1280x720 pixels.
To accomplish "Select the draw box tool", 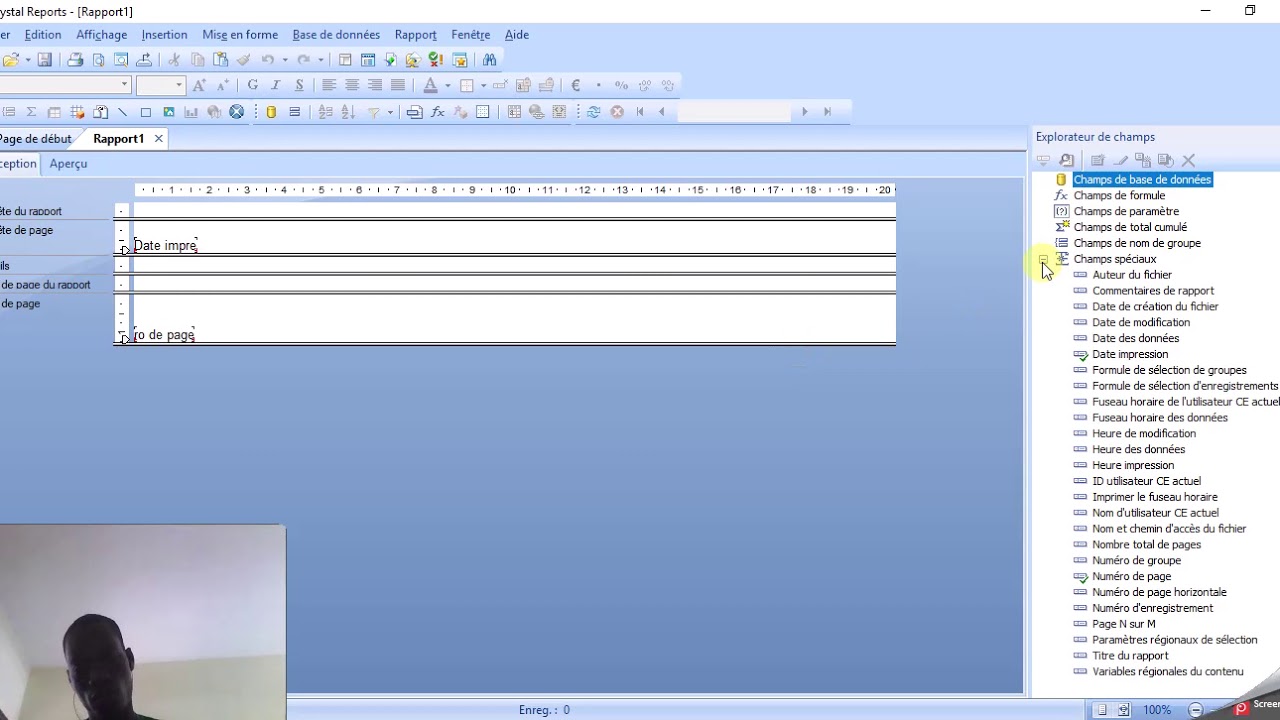I will [x=146, y=112].
